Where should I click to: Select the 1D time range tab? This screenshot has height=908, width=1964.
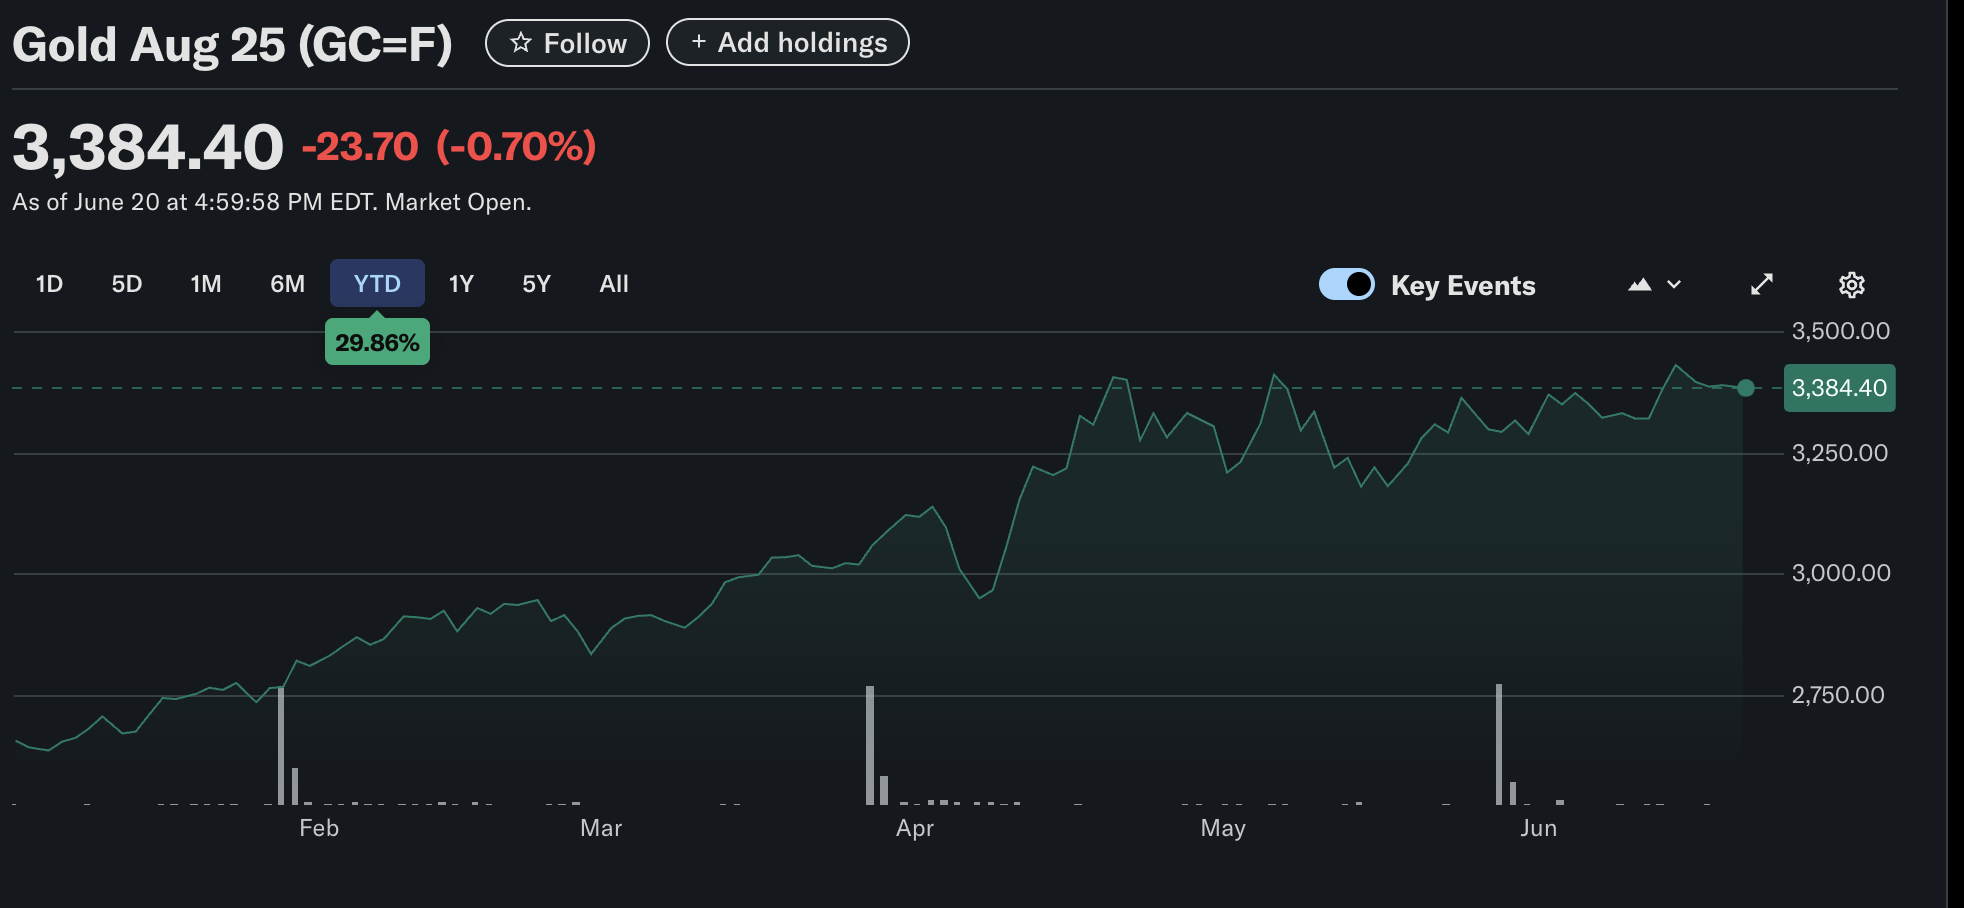[49, 284]
